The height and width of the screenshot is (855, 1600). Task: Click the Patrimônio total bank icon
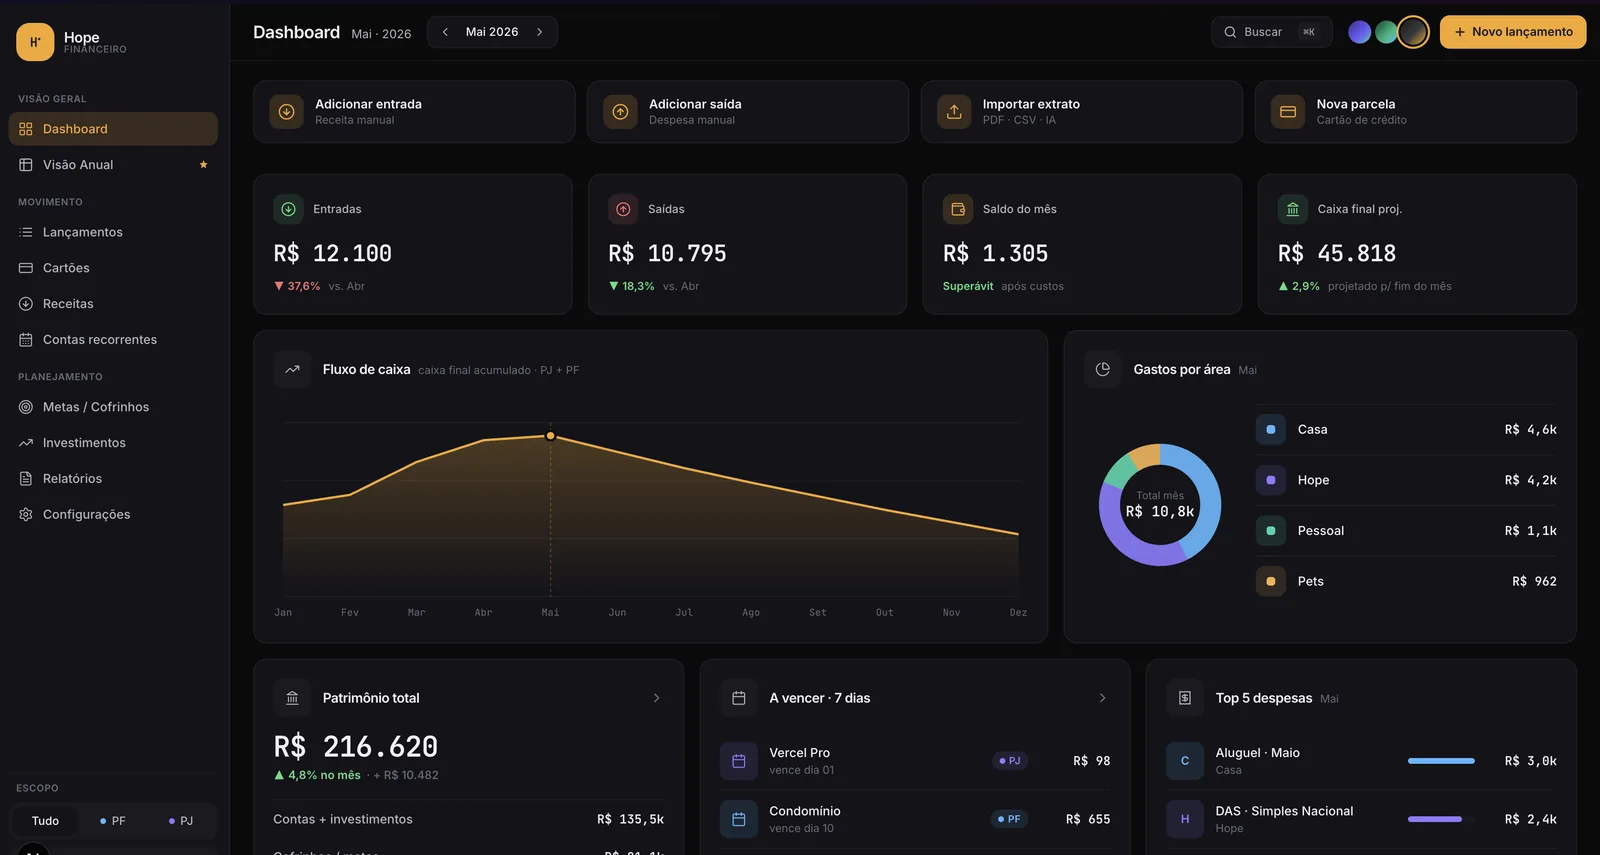(292, 698)
